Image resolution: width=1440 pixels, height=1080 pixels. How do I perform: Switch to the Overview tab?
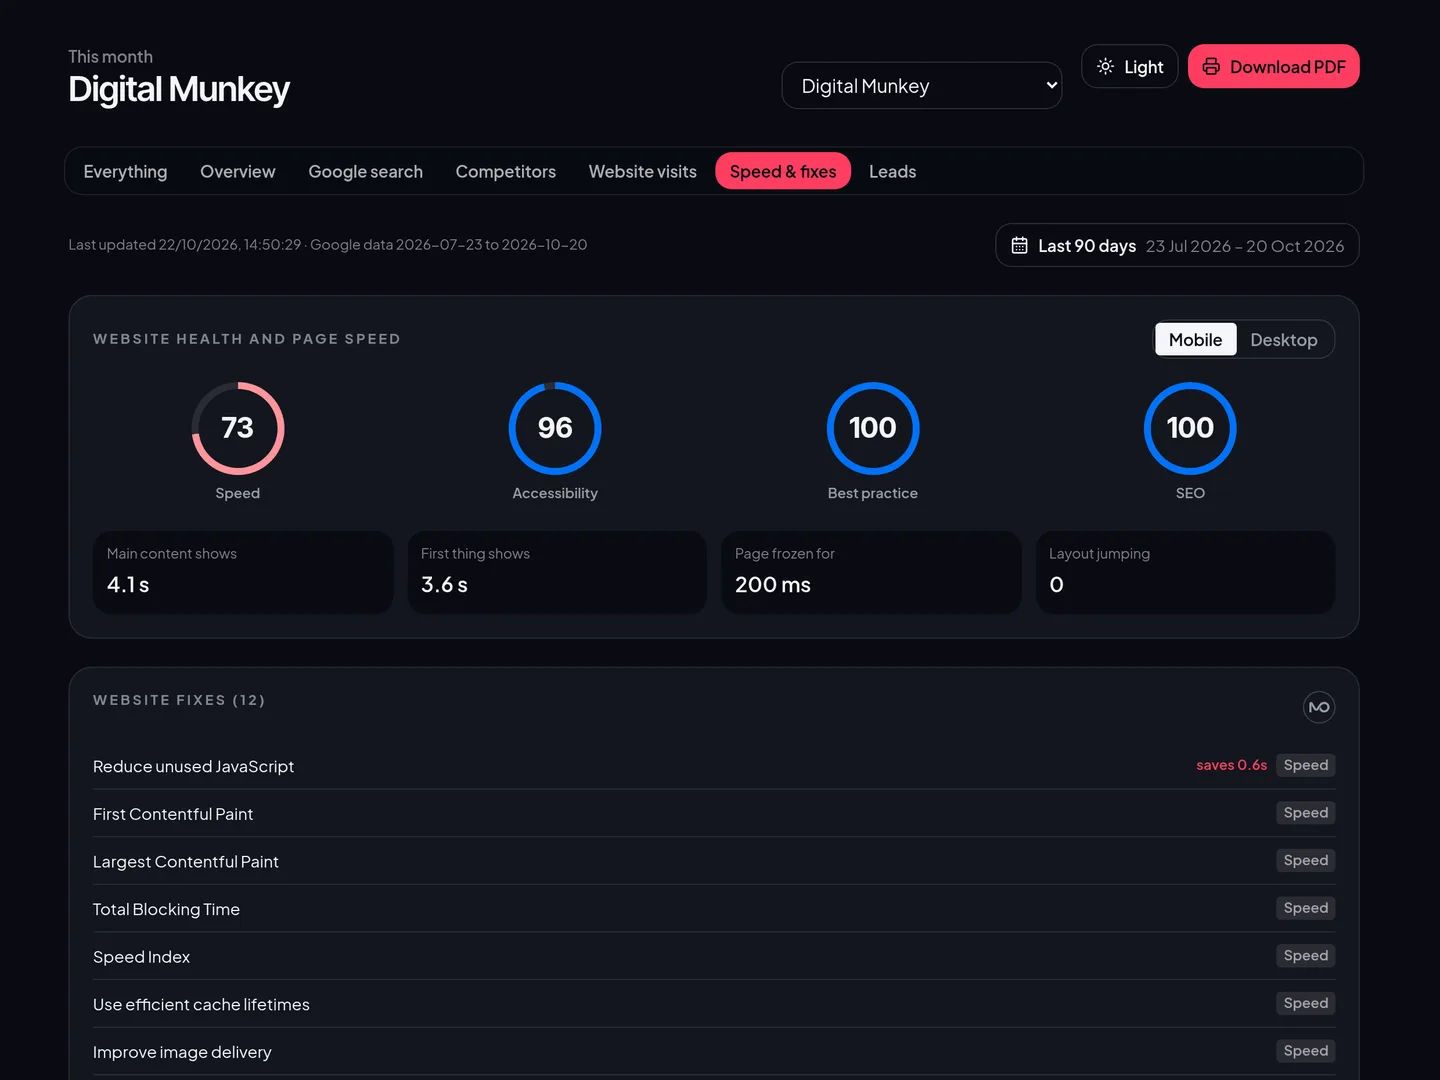coord(237,171)
